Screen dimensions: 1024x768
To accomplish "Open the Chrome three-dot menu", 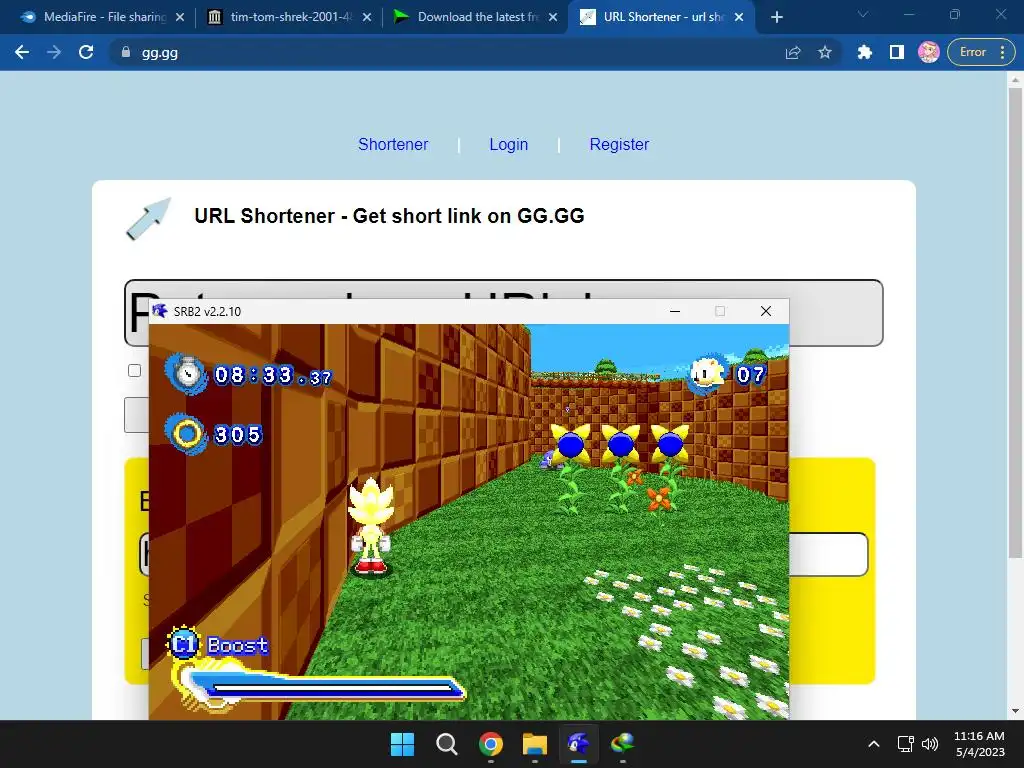I will pyautogui.click(x=1002, y=52).
